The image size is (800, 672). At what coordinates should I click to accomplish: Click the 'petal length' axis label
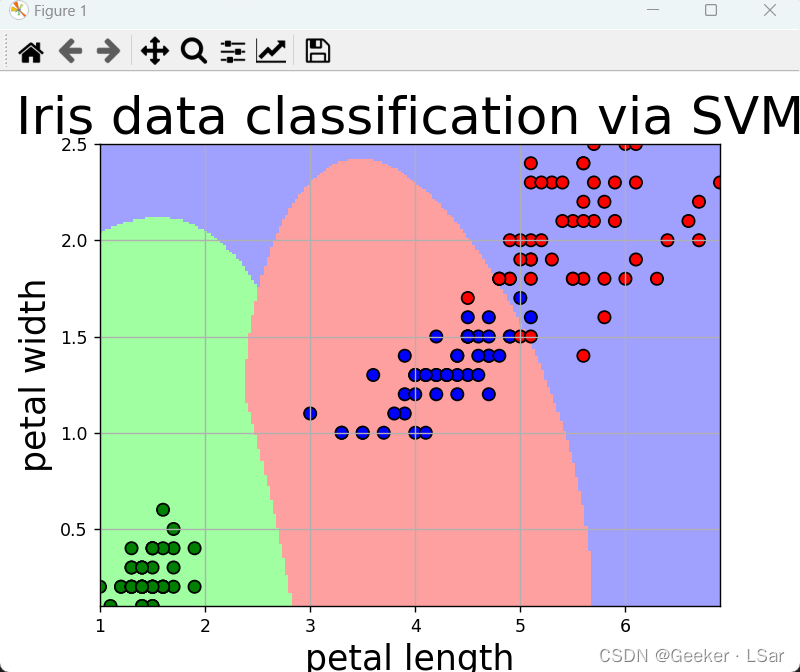(409, 657)
